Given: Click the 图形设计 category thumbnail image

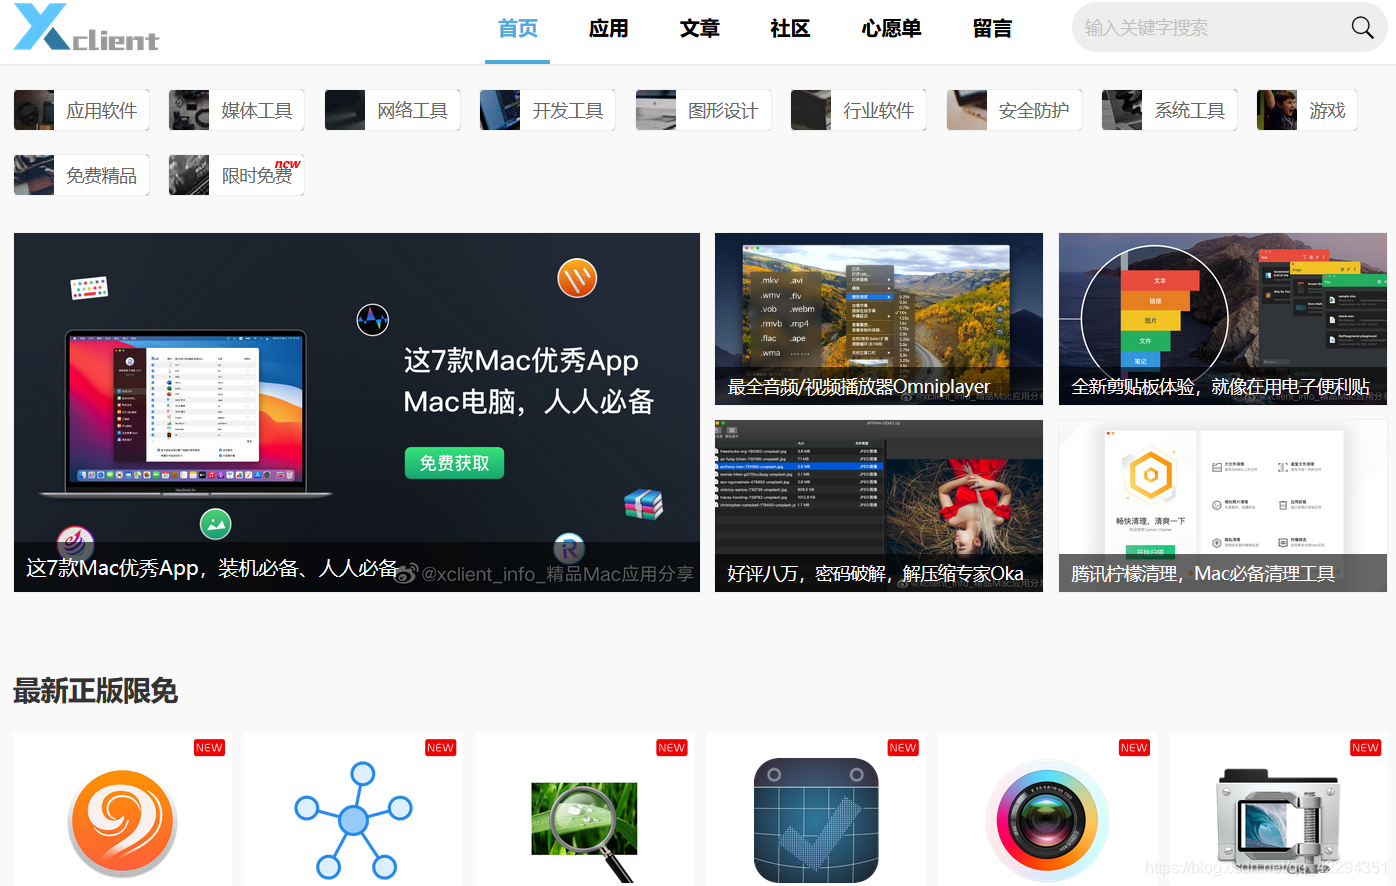Looking at the screenshot, I should pos(656,110).
